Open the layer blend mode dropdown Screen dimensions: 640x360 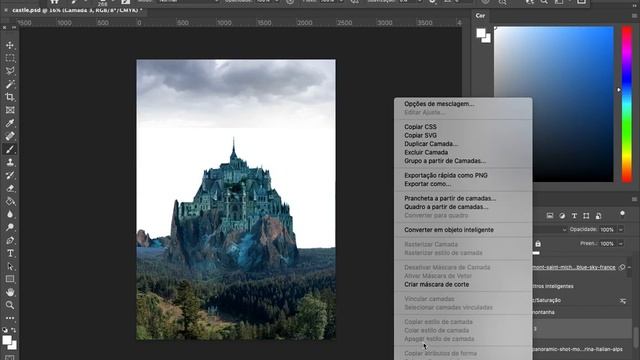[550, 229]
